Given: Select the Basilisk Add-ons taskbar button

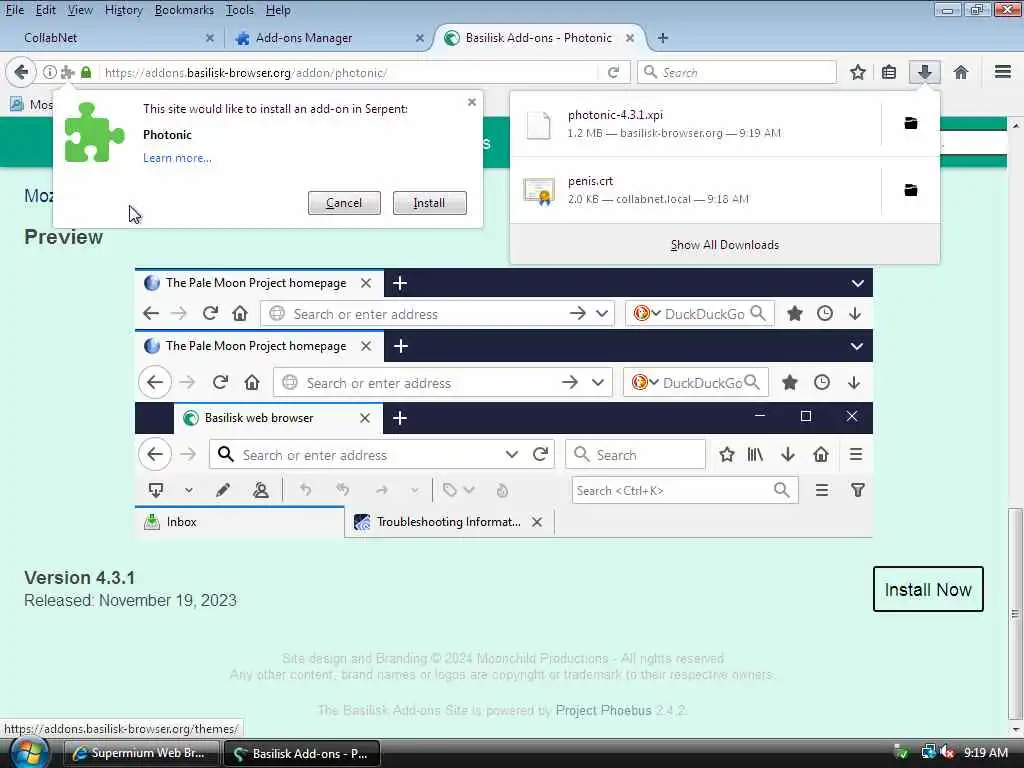Looking at the screenshot, I should pos(302,753).
